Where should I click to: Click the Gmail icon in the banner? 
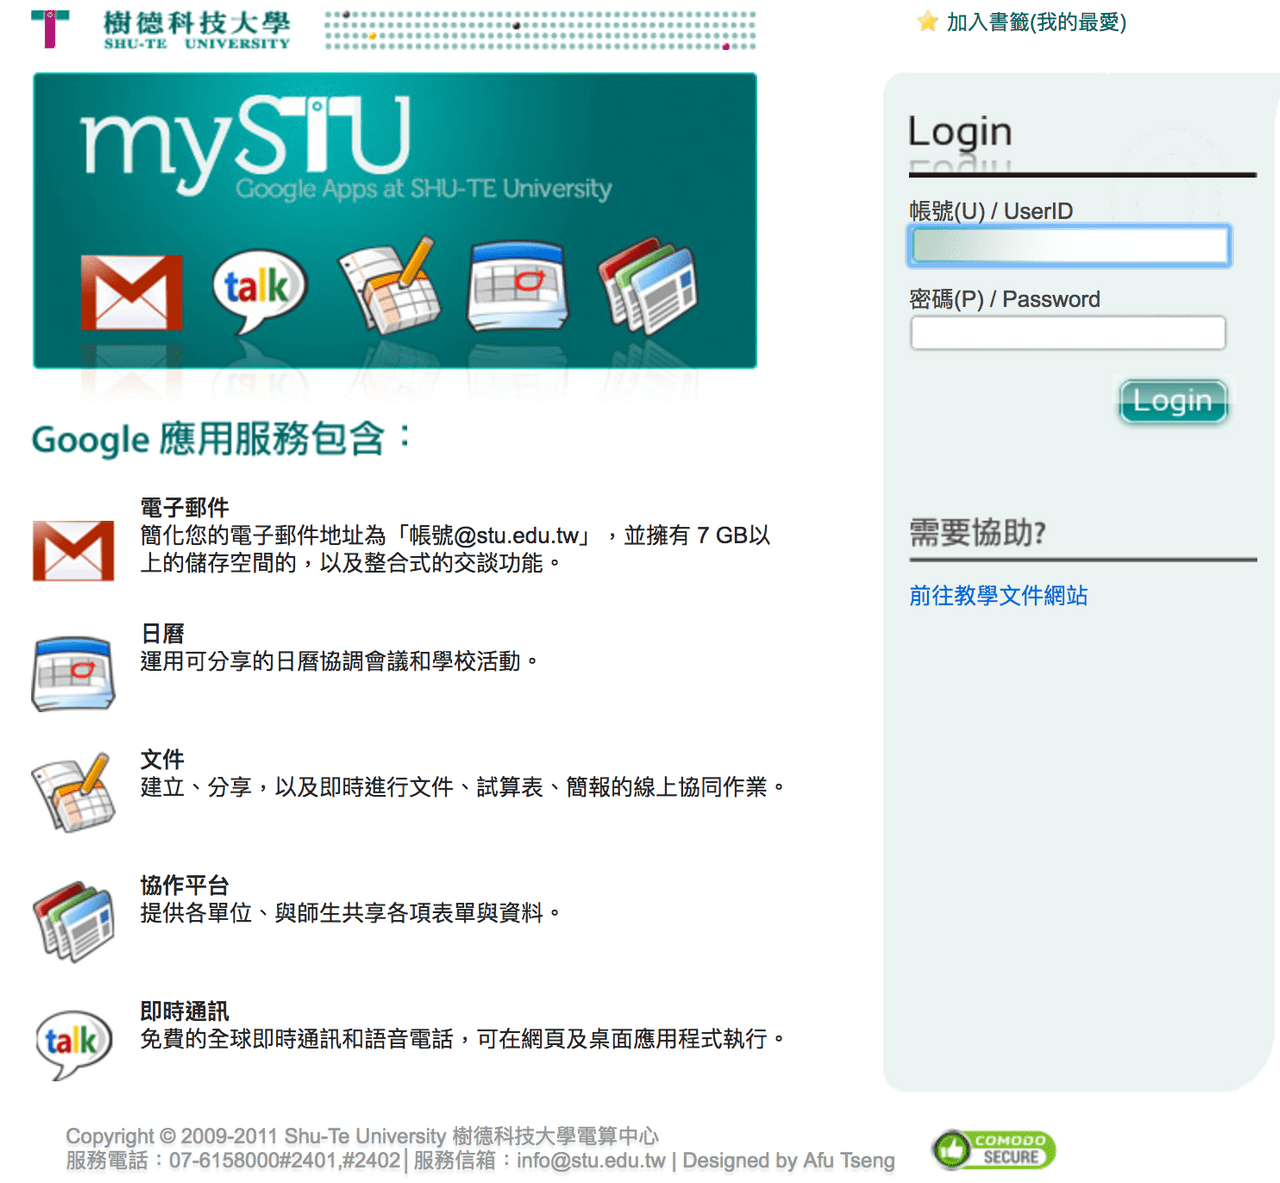tap(131, 293)
